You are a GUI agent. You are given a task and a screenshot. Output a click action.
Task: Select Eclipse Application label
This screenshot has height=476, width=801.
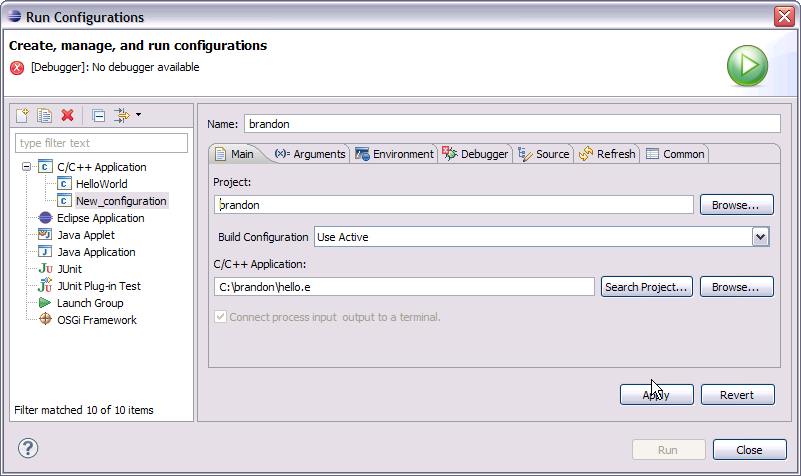(101, 218)
